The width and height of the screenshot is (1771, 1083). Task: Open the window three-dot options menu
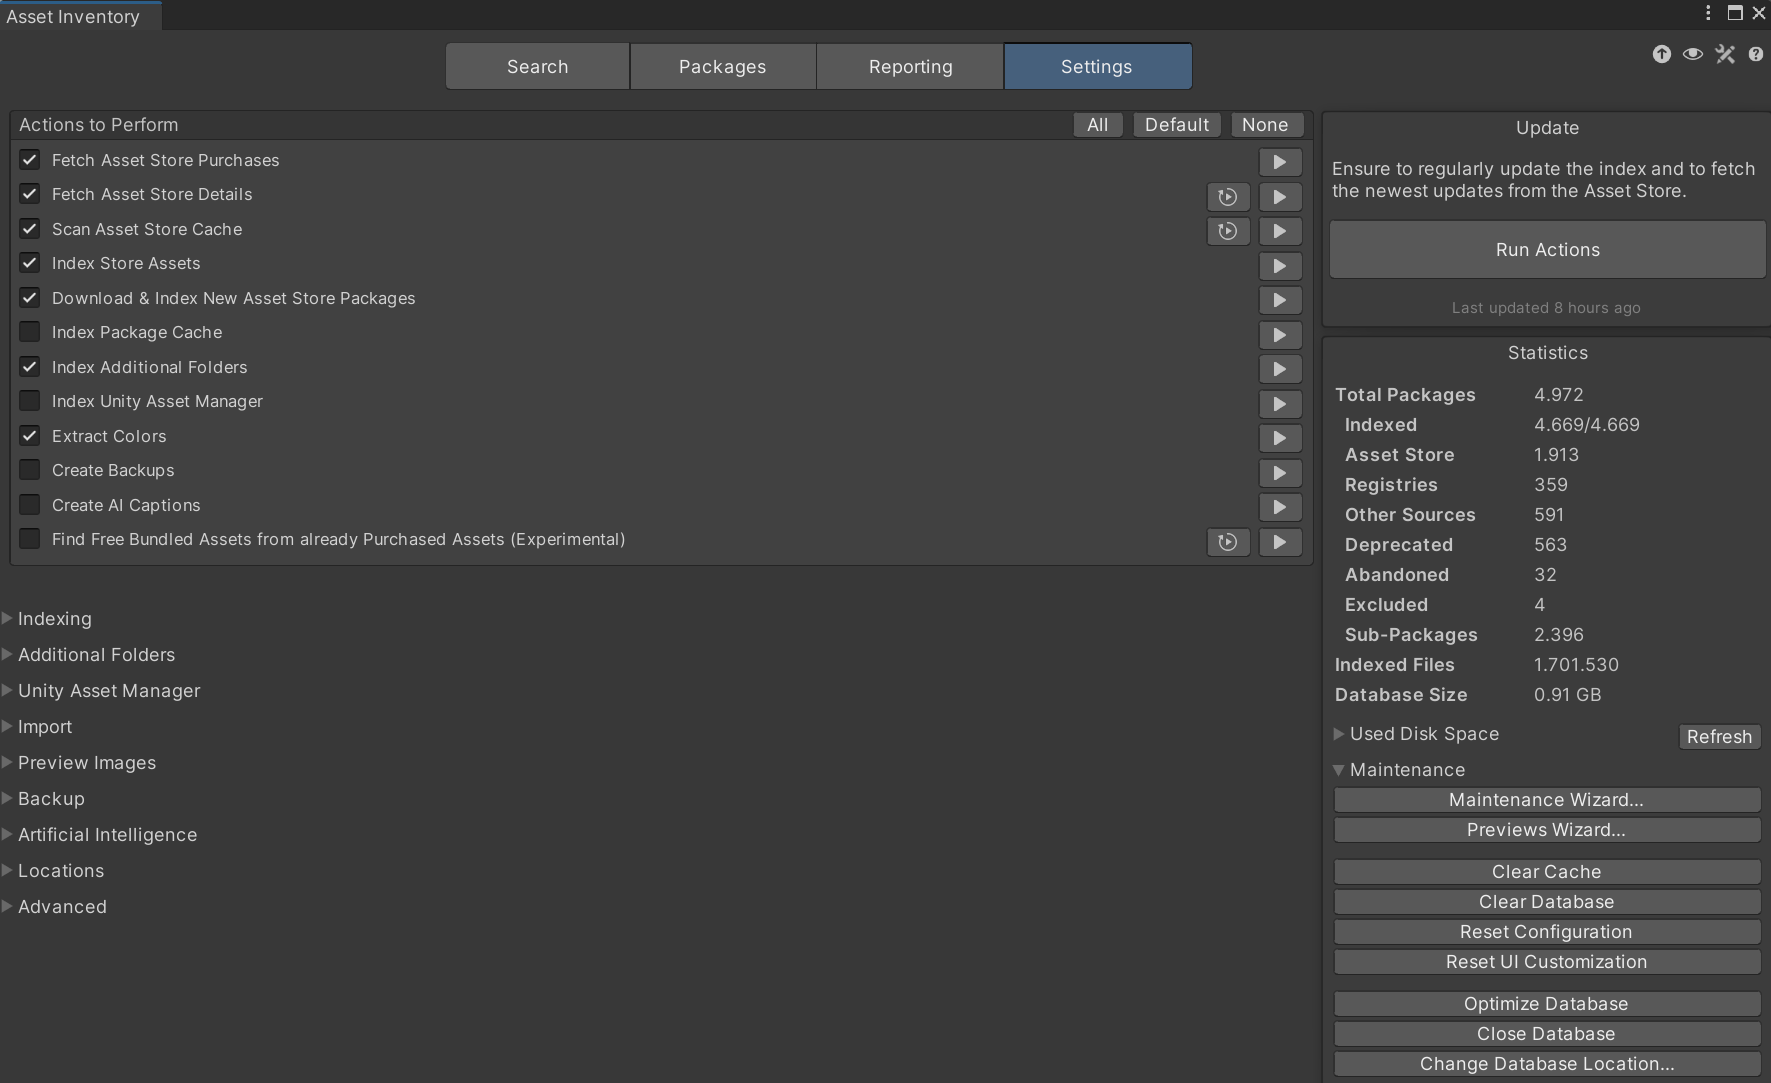pos(1708,13)
